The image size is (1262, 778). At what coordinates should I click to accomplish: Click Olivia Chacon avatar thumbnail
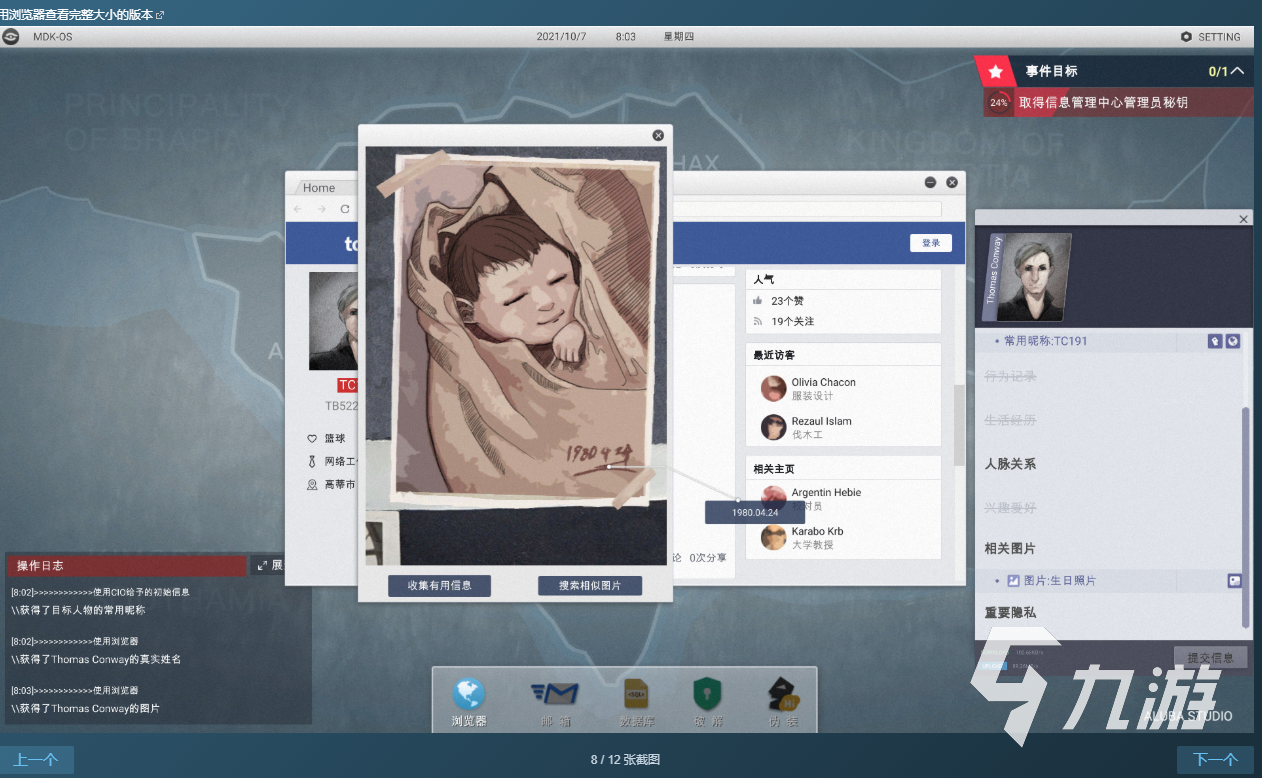pos(773,388)
